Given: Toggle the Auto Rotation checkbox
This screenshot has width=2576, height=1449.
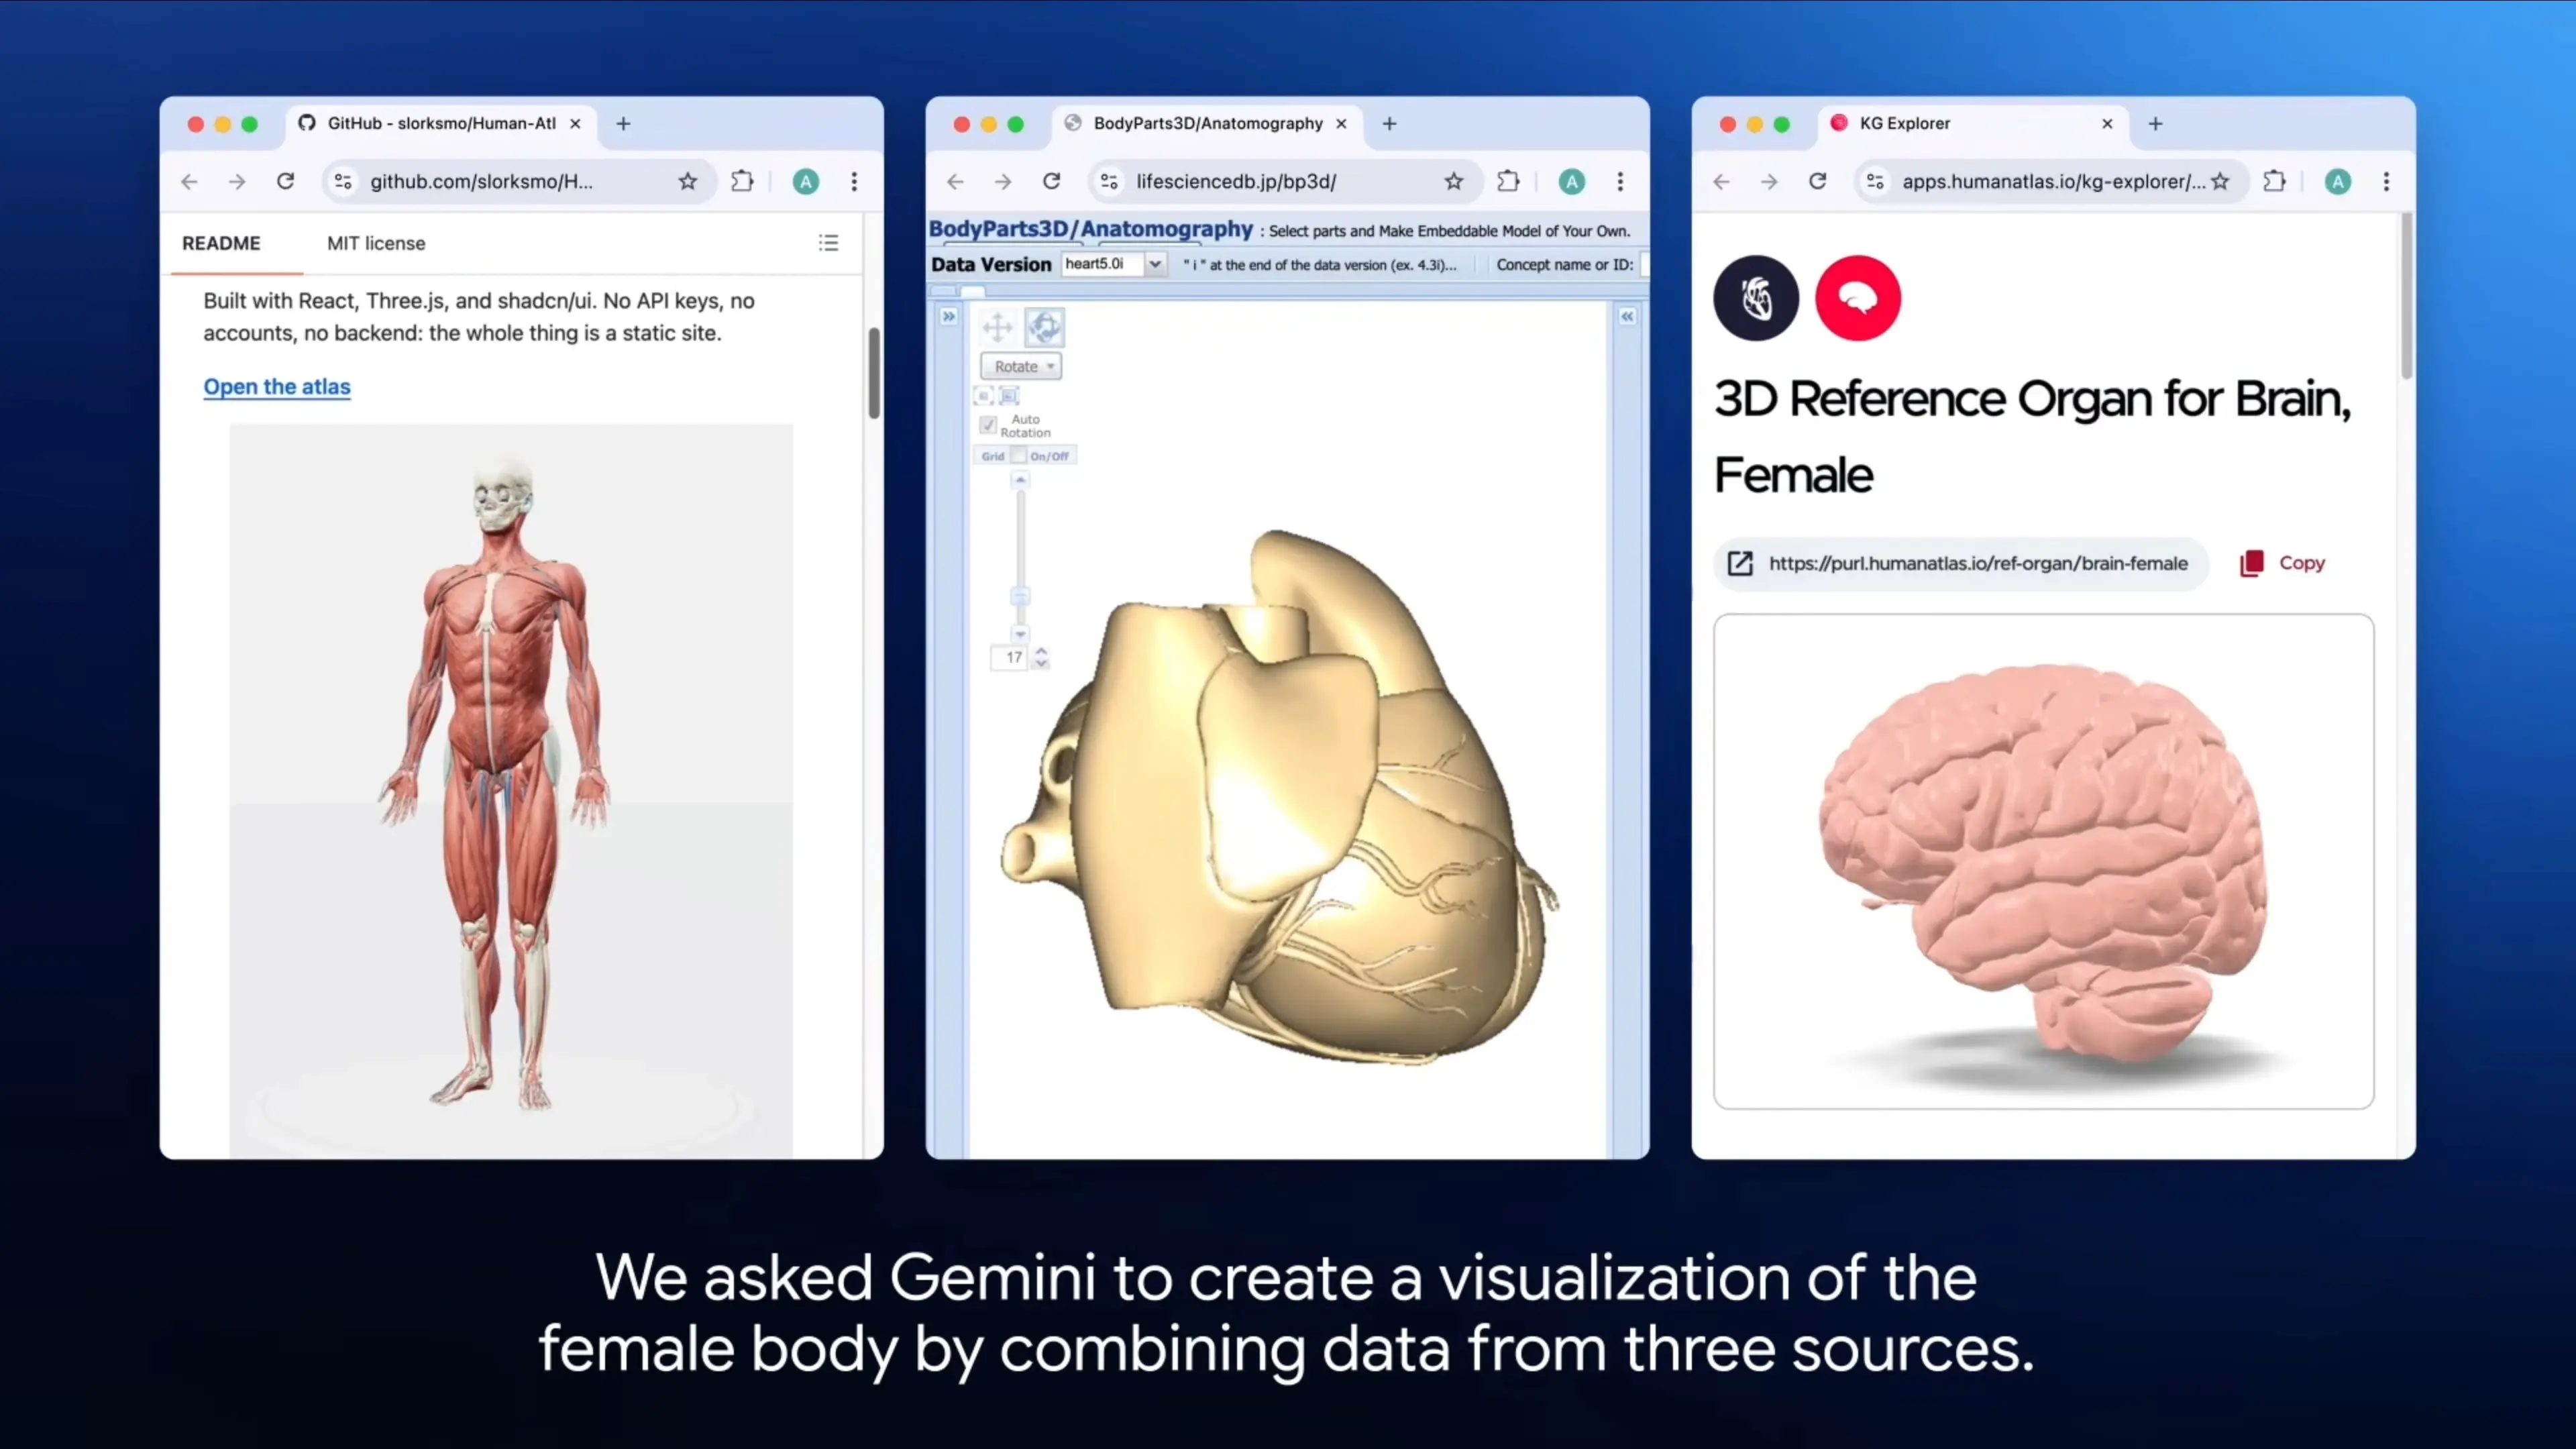Looking at the screenshot, I should pyautogui.click(x=988, y=425).
